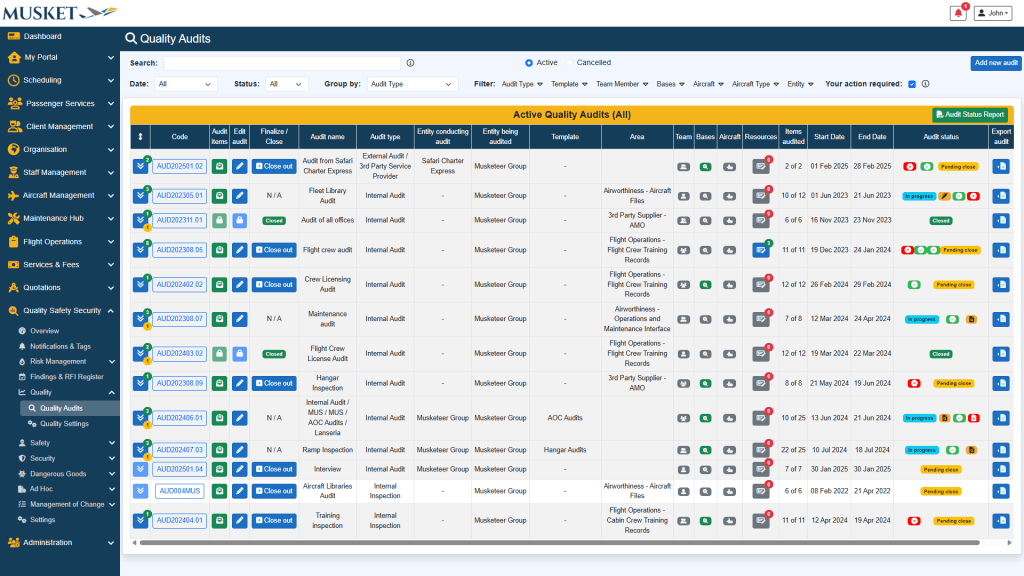Edit audit AUD202305.01 with pencil icon

click(239, 196)
